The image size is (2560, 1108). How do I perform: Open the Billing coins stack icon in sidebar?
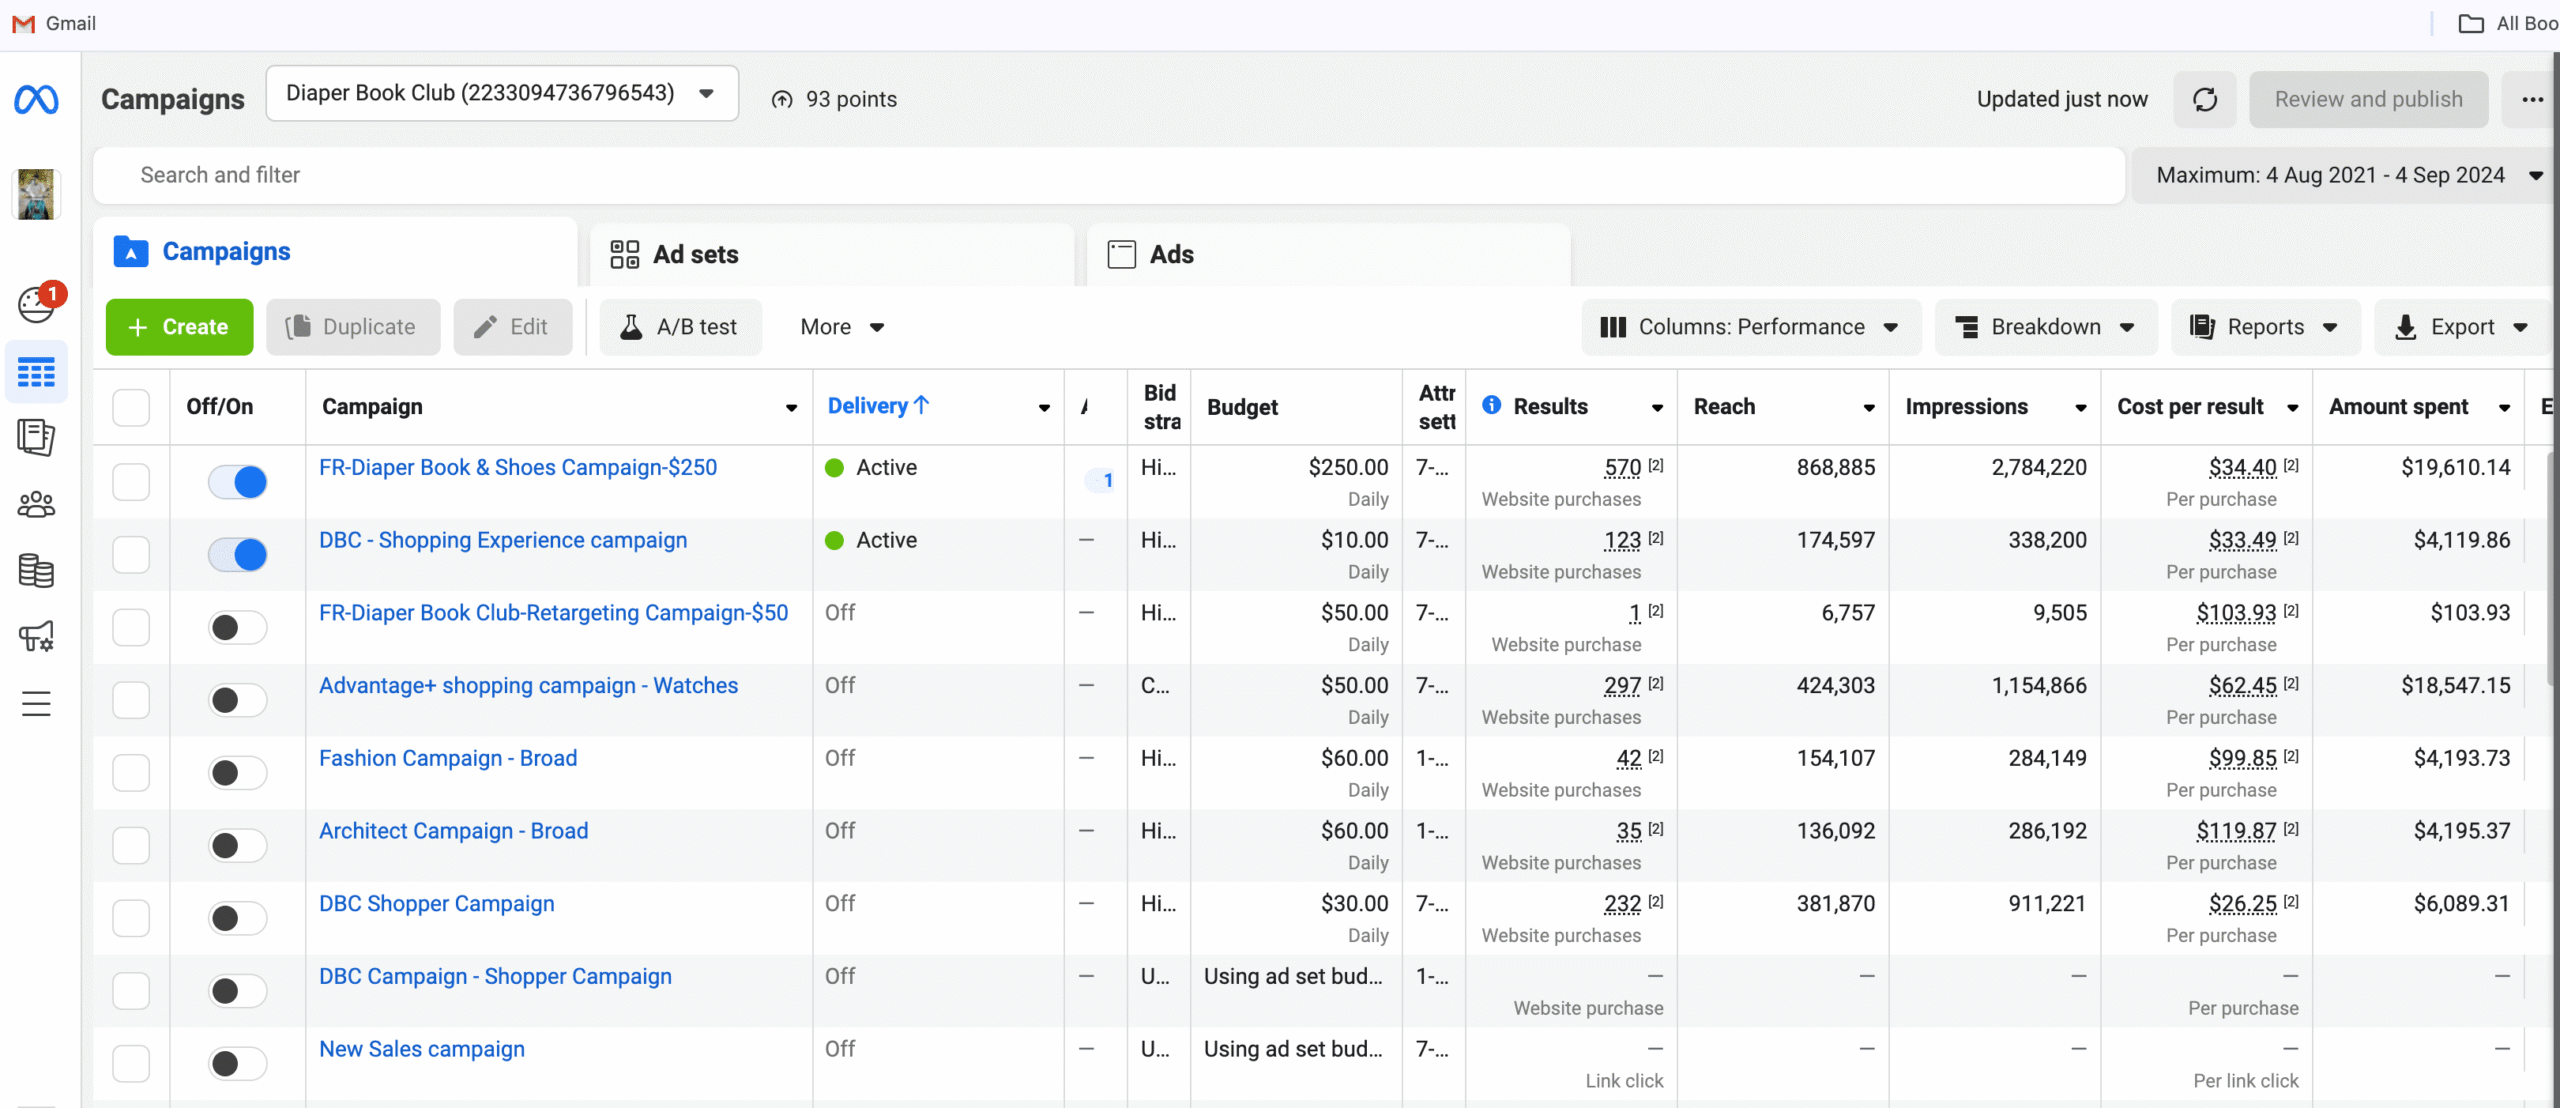click(x=36, y=570)
